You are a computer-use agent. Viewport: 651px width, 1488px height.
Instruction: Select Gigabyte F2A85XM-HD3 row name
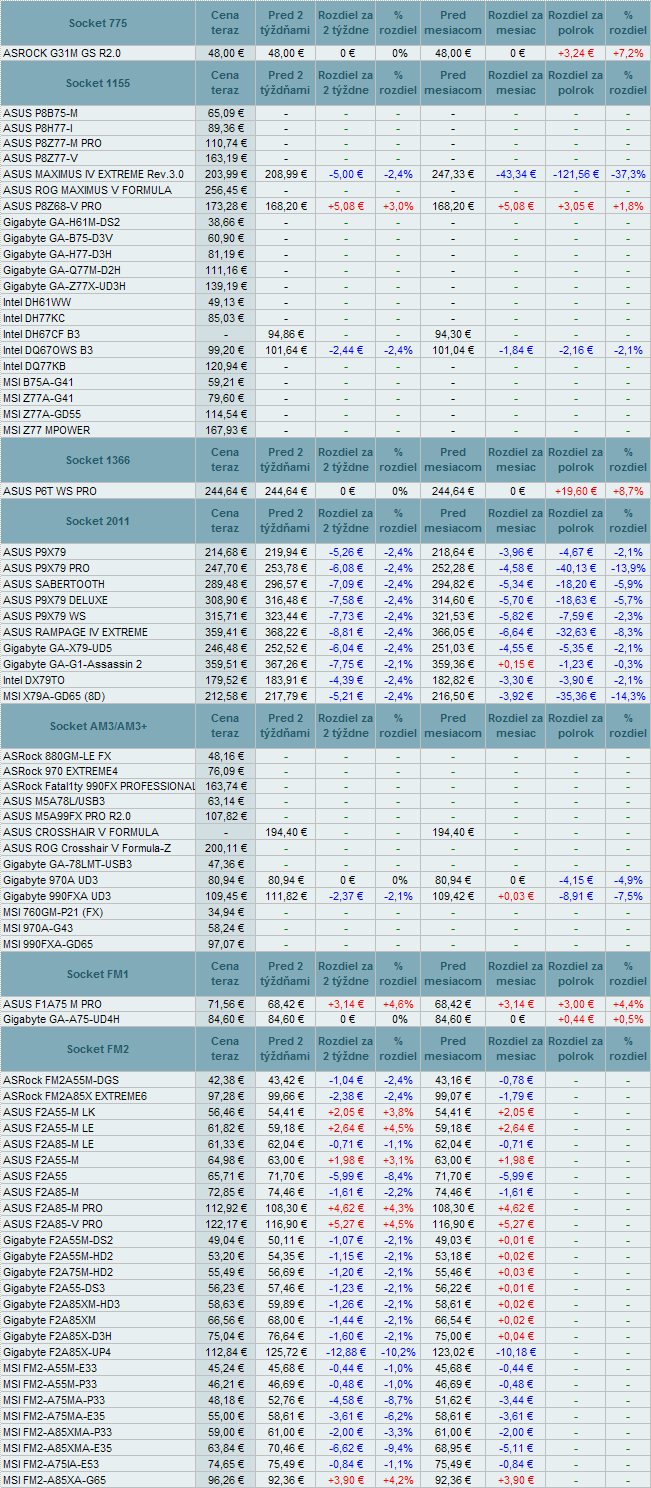62,1303
